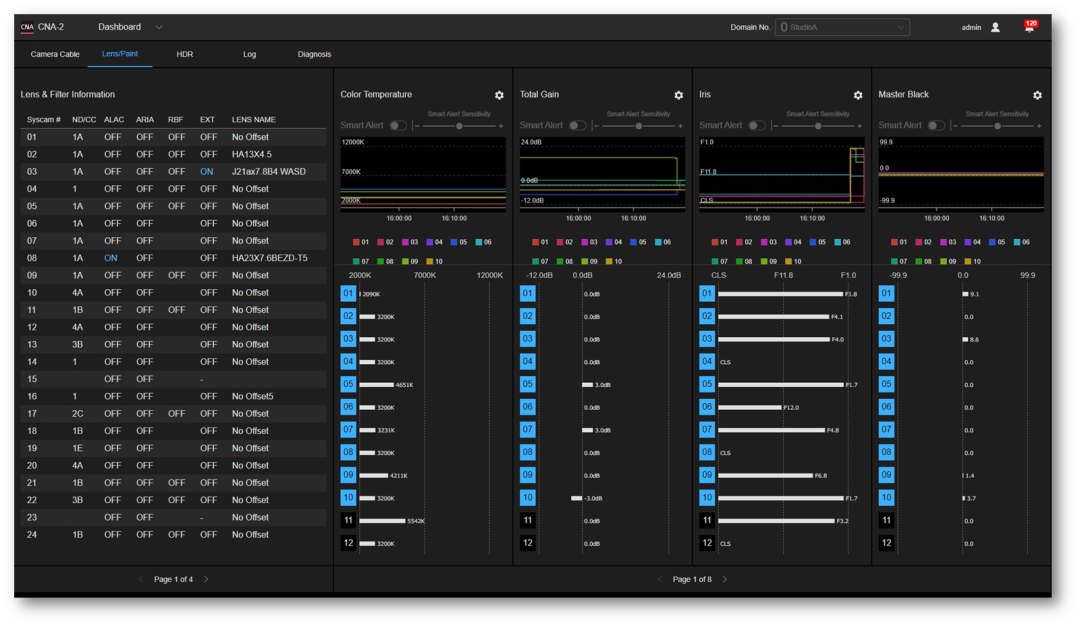Select camera 02 in Master Black list
Image resolution: width=1080 pixels, height=626 pixels.
coord(886,316)
